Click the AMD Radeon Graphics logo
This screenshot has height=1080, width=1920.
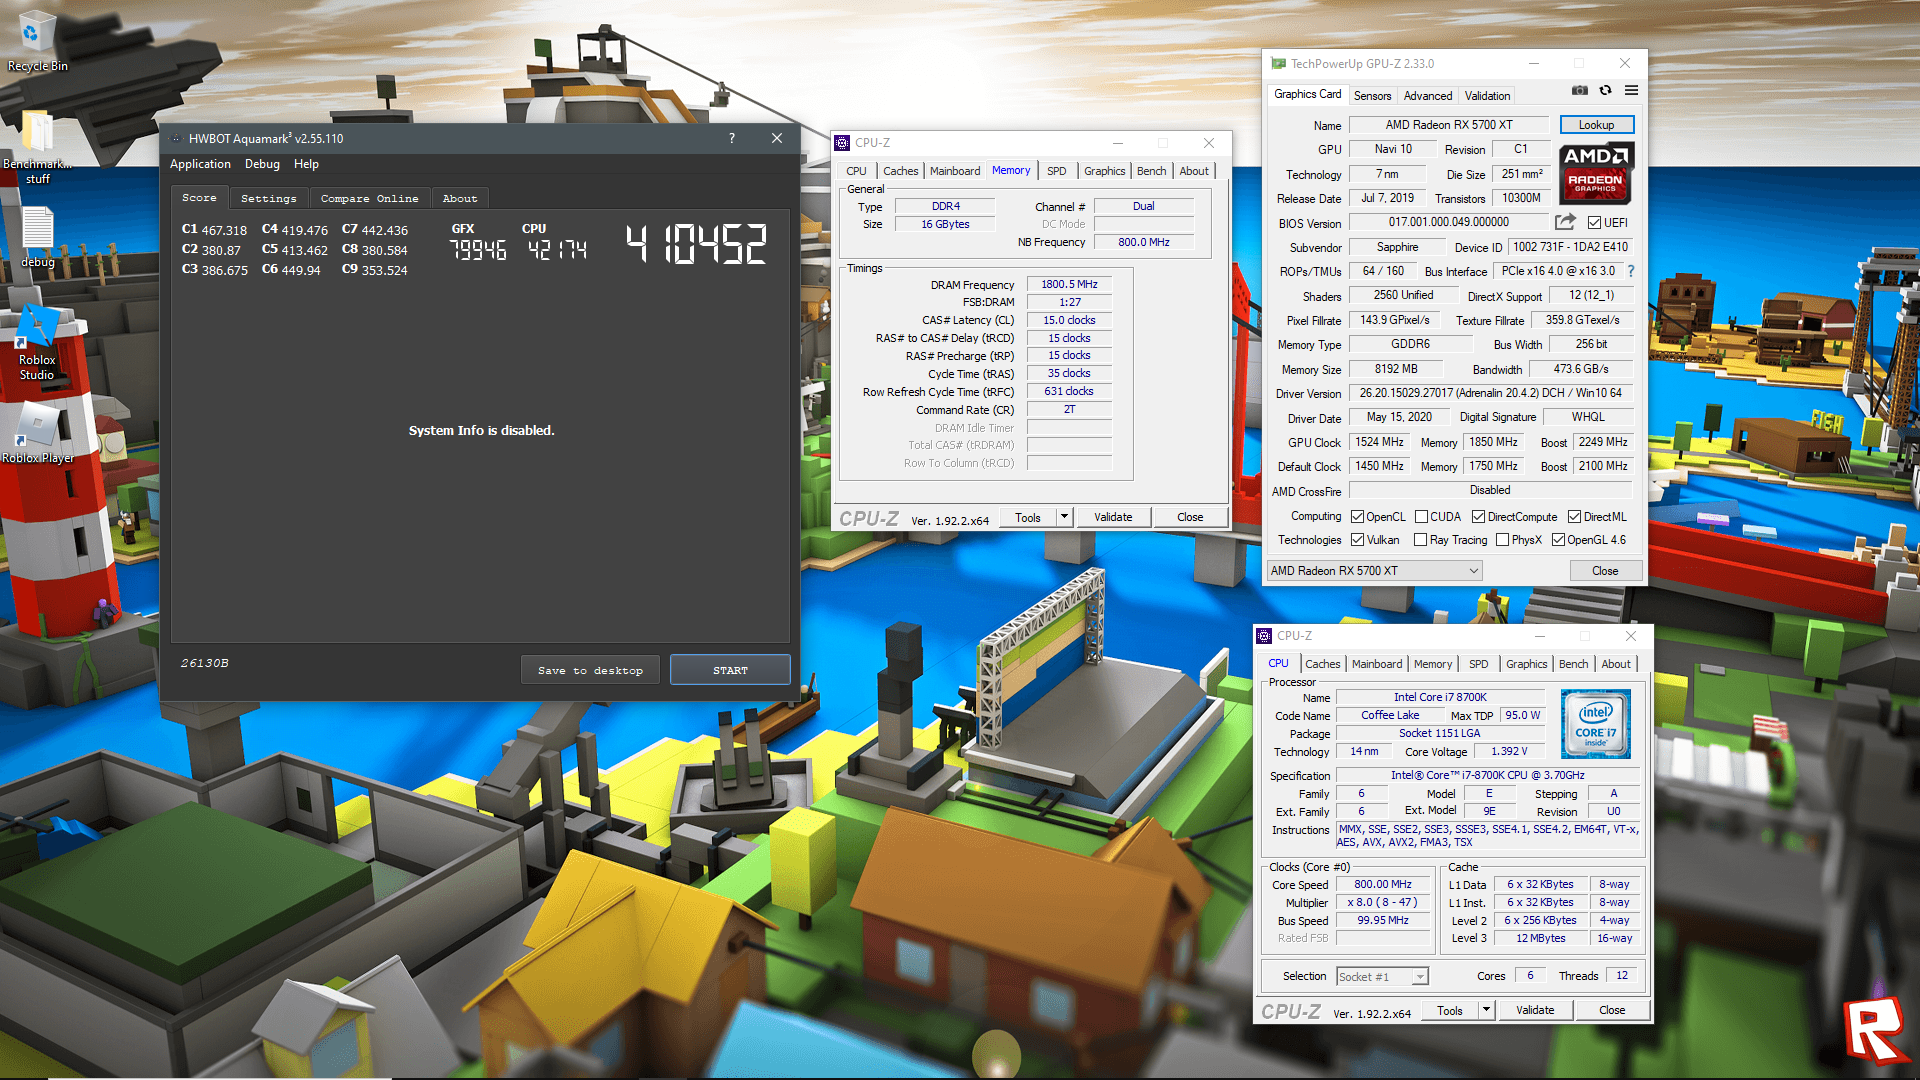1596,173
